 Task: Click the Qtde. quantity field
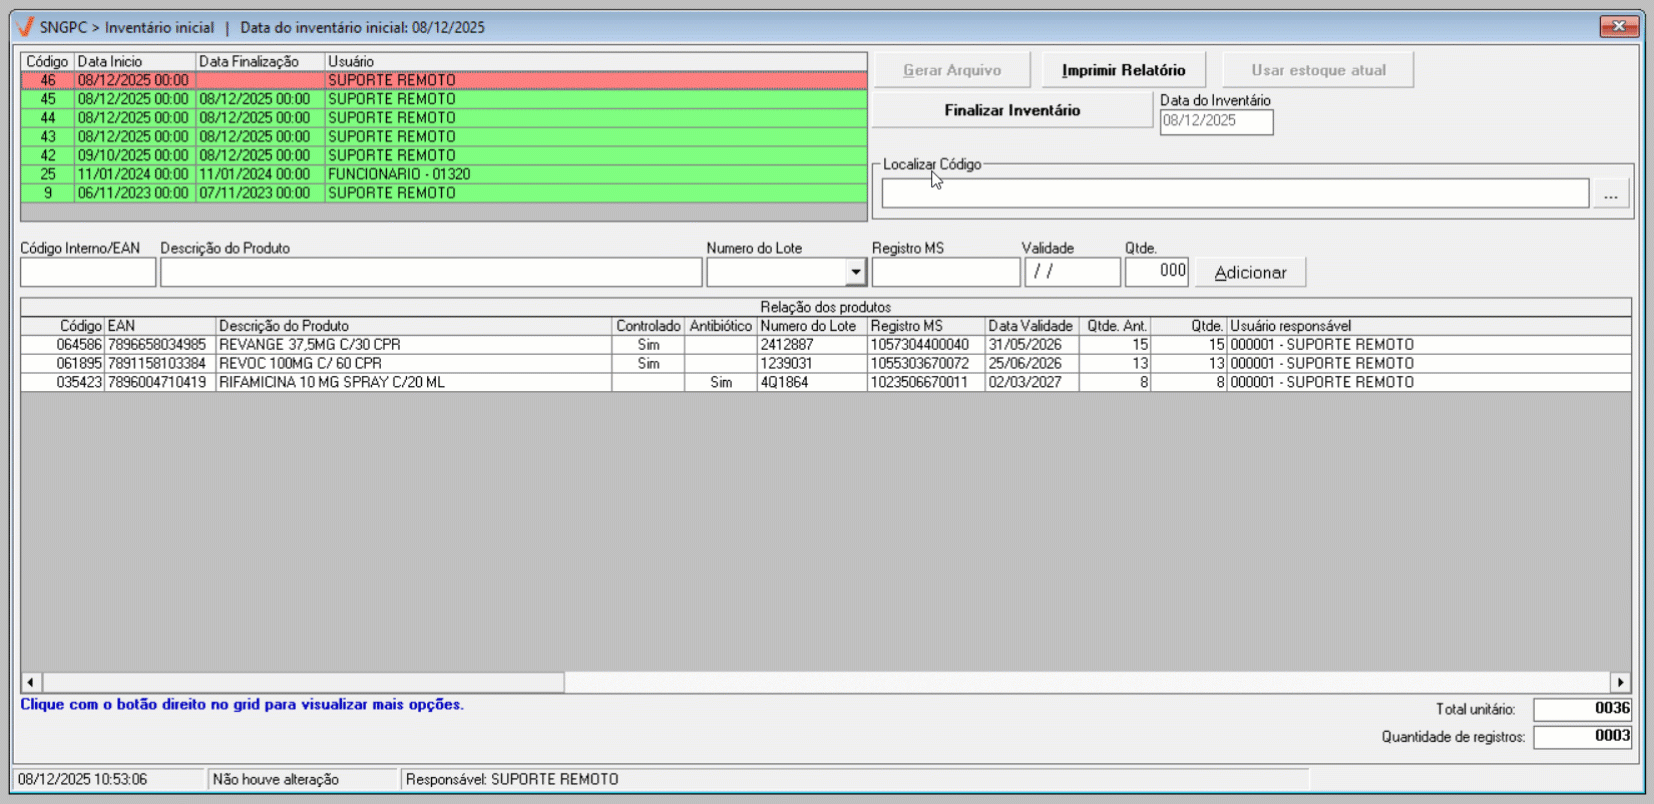pos(1156,272)
